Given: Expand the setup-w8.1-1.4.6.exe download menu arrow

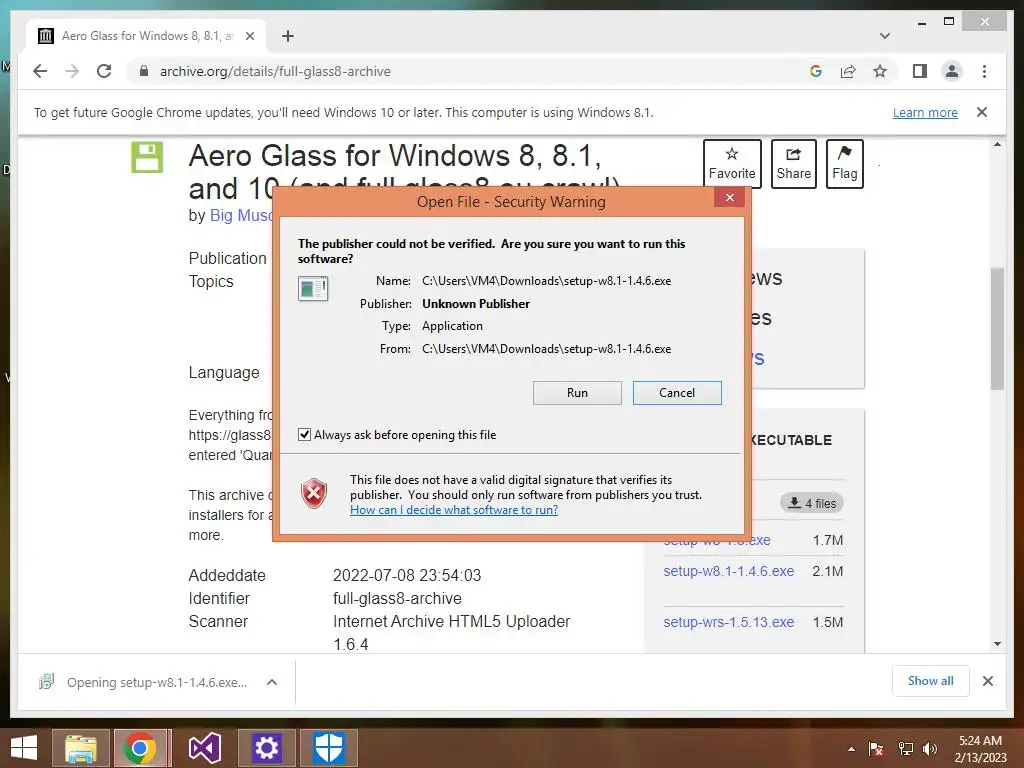Looking at the screenshot, I should point(272,682).
